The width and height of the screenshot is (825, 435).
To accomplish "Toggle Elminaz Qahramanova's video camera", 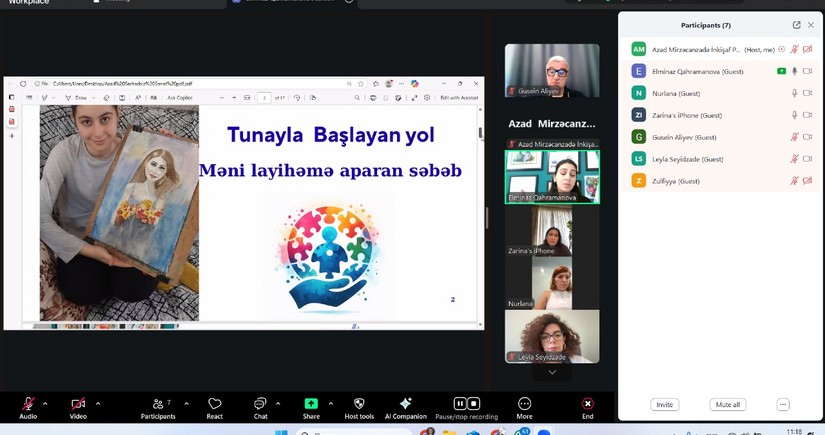I will (x=808, y=71).
